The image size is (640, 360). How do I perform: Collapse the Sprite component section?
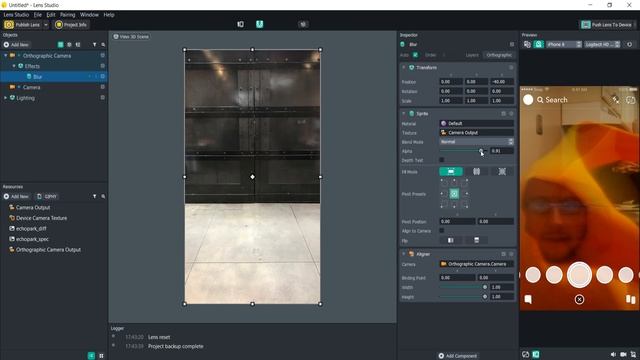[404, 113]
